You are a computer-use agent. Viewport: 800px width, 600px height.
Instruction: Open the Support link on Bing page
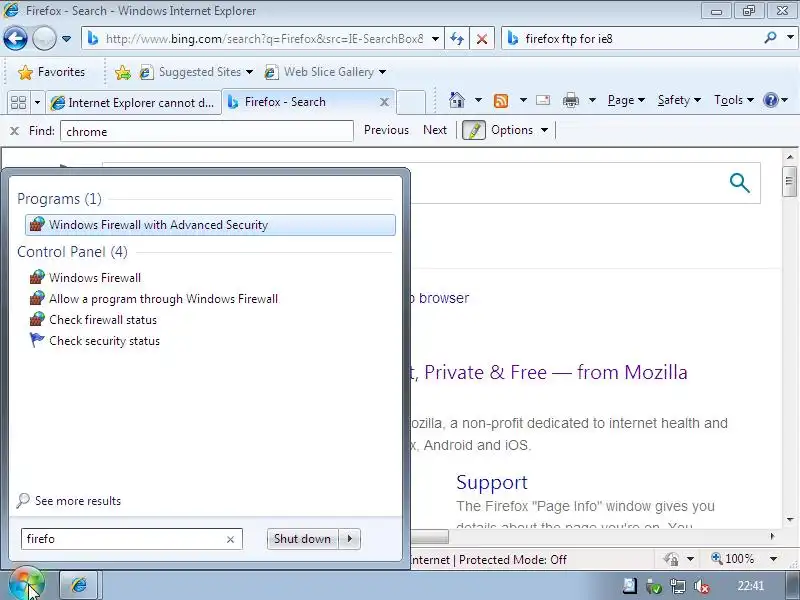point(492,482)
